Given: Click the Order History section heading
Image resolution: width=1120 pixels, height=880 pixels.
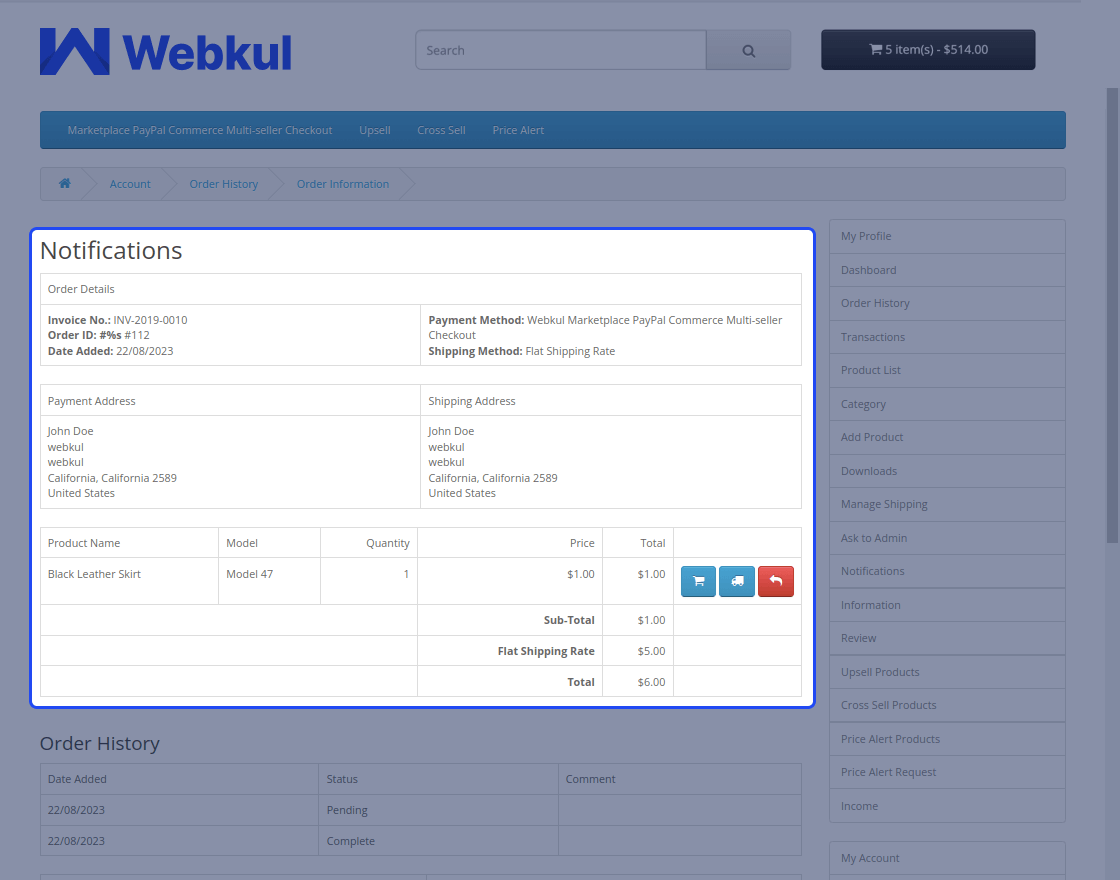Looking at the screenshot, I should [x=100, y=744].
